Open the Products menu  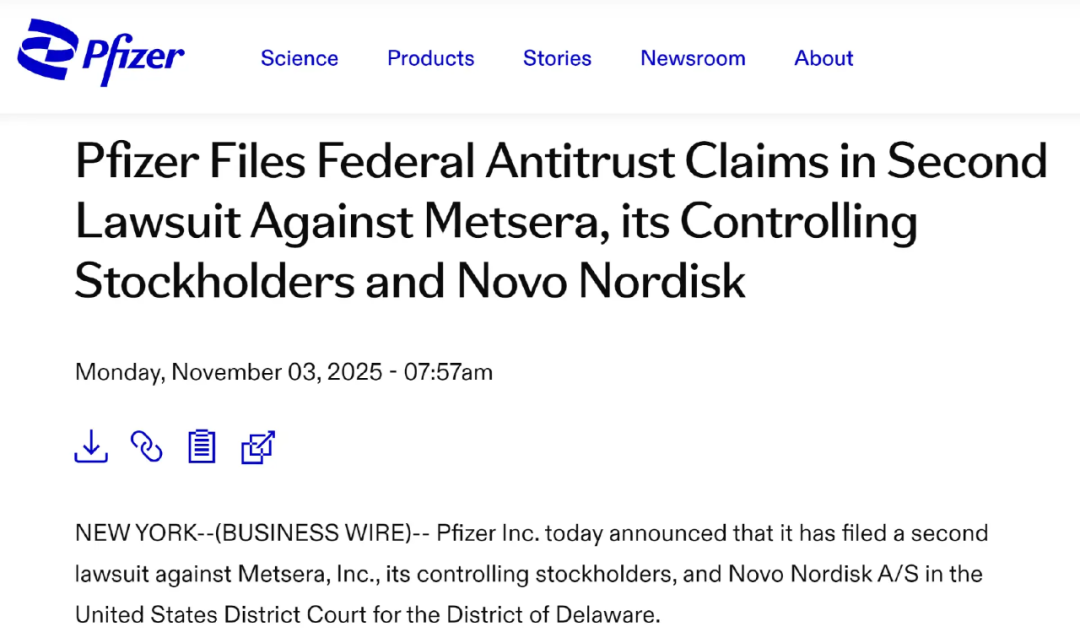click(430, 58)
